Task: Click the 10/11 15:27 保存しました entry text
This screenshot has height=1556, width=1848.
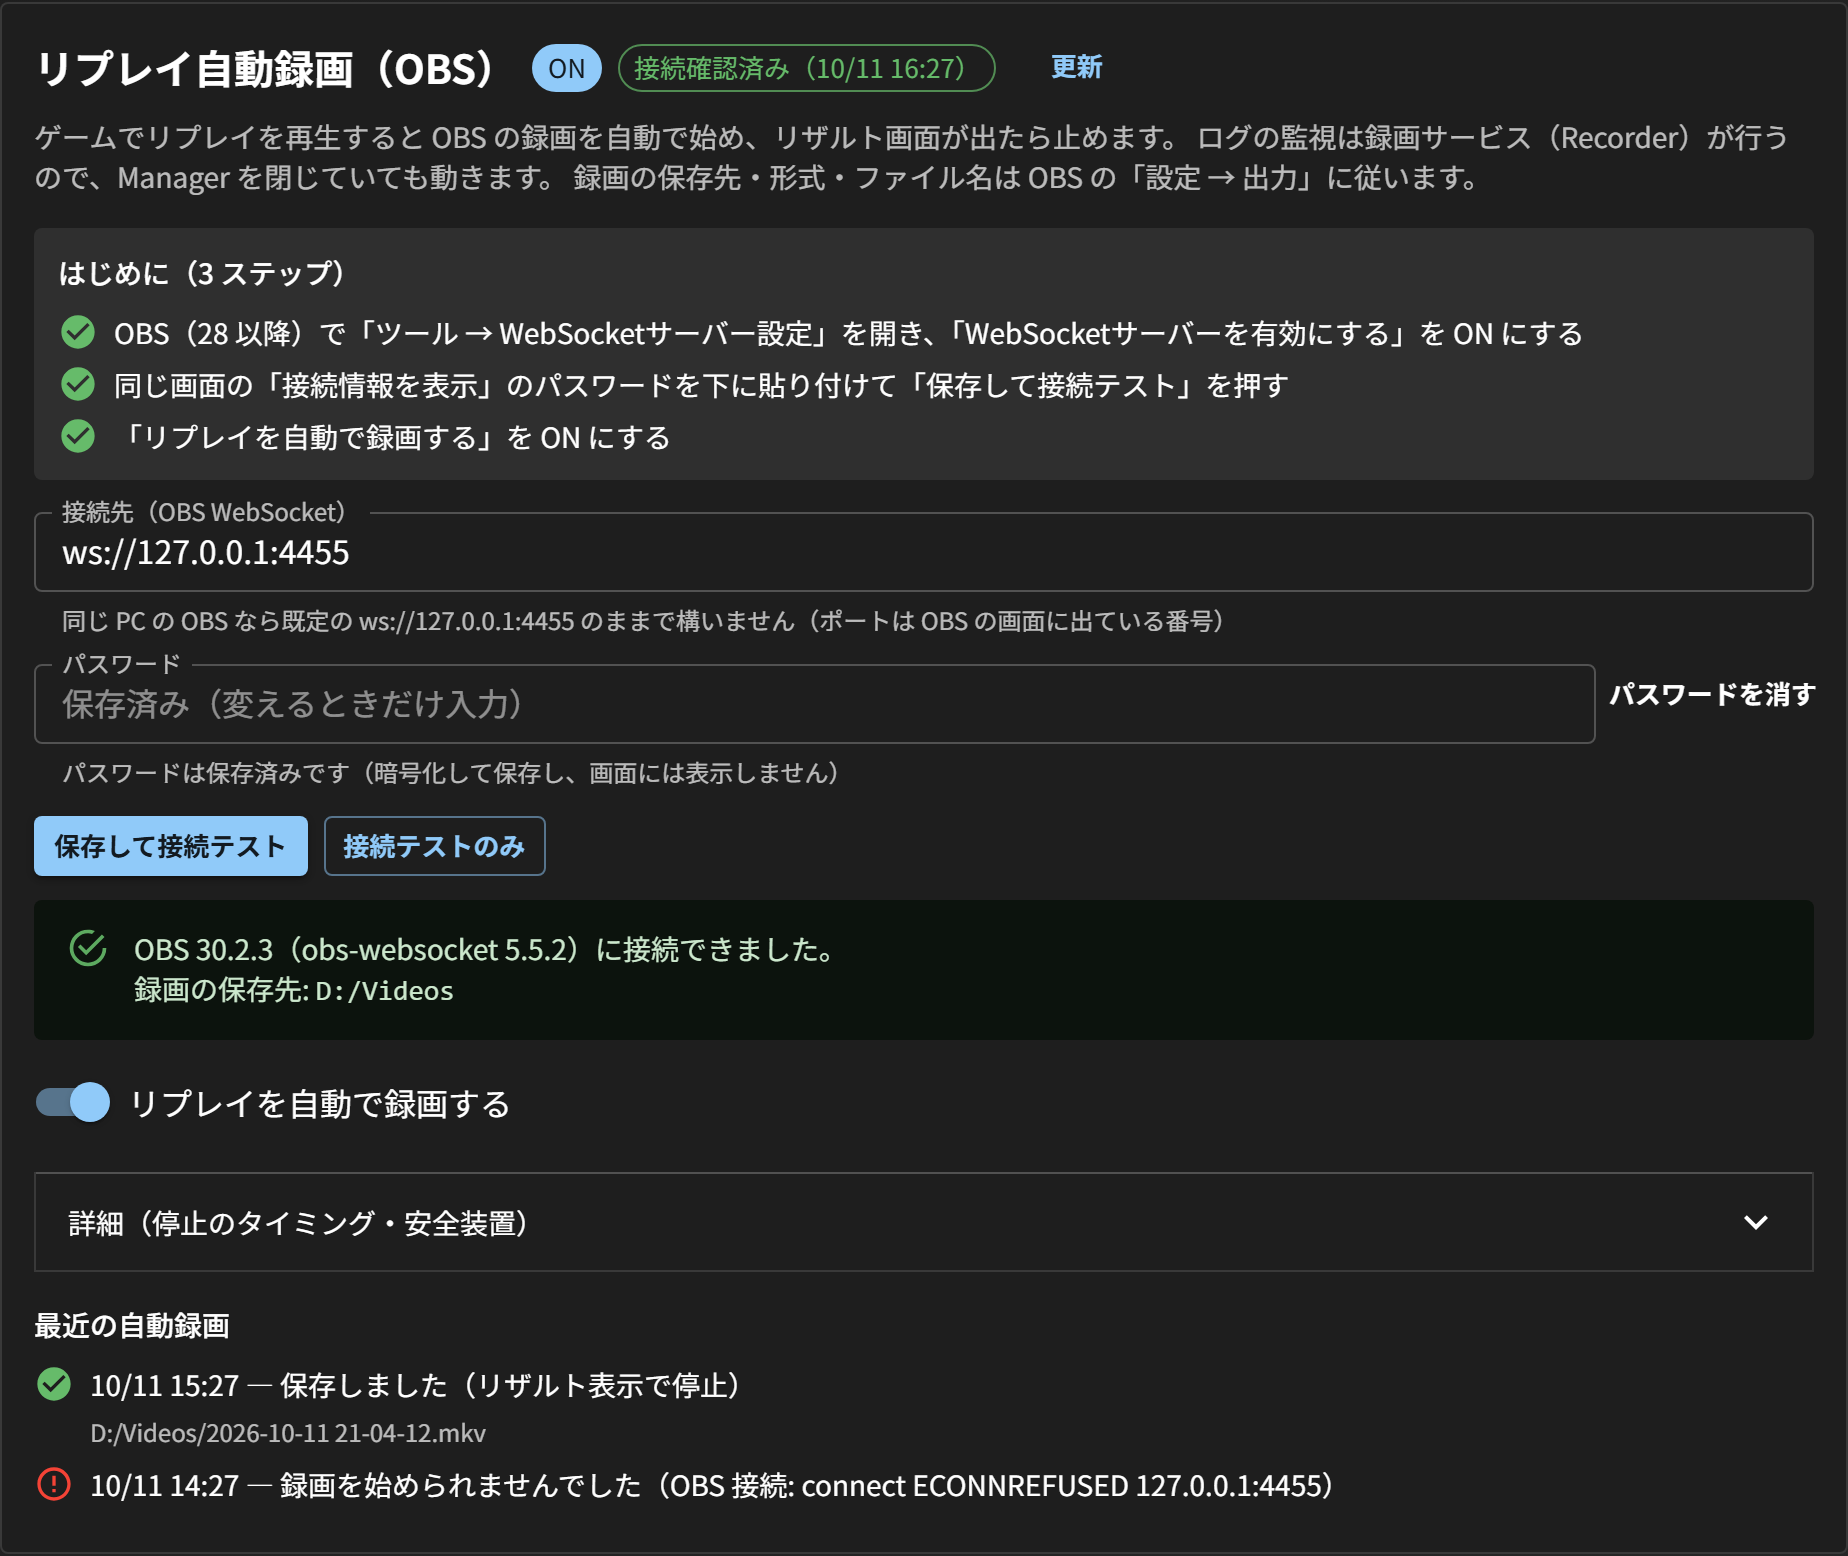Action: click(x=414, y=1385)
